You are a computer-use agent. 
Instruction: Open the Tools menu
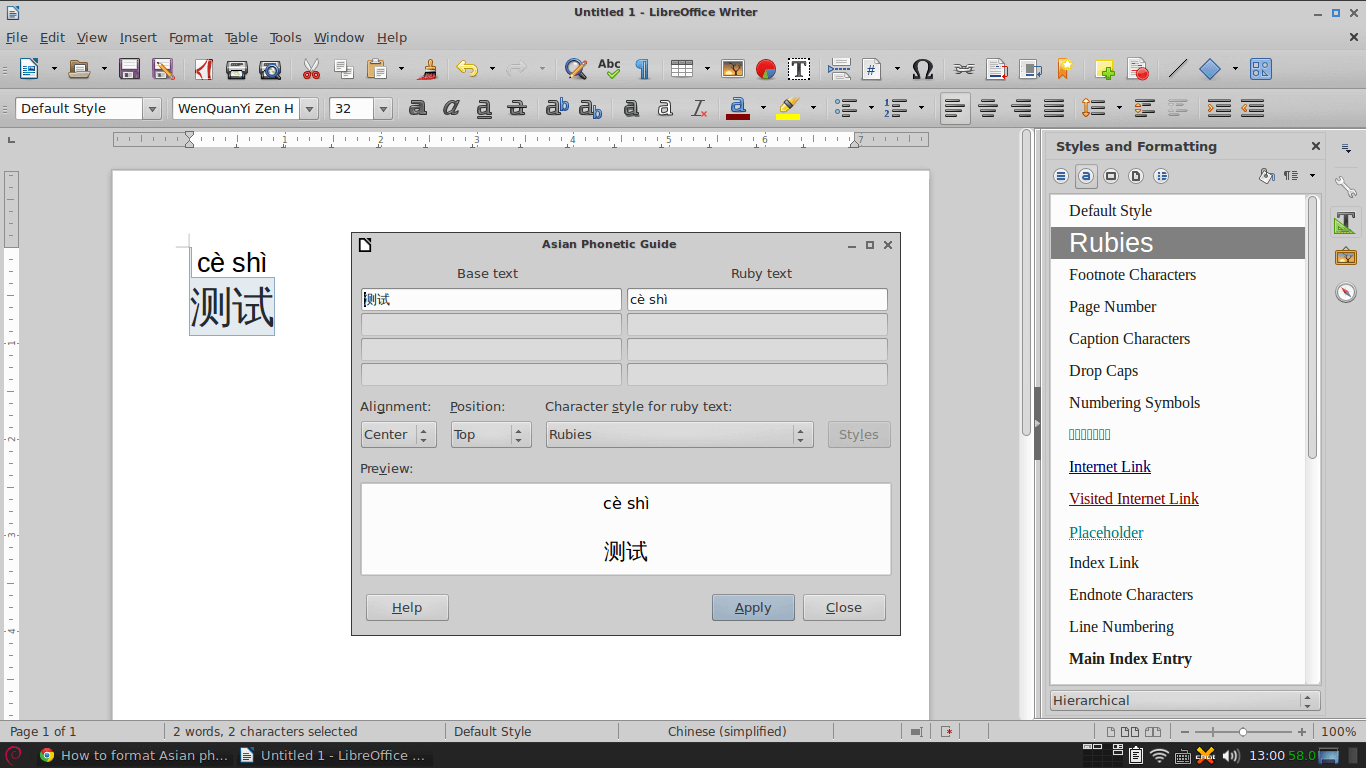(285, 37)
